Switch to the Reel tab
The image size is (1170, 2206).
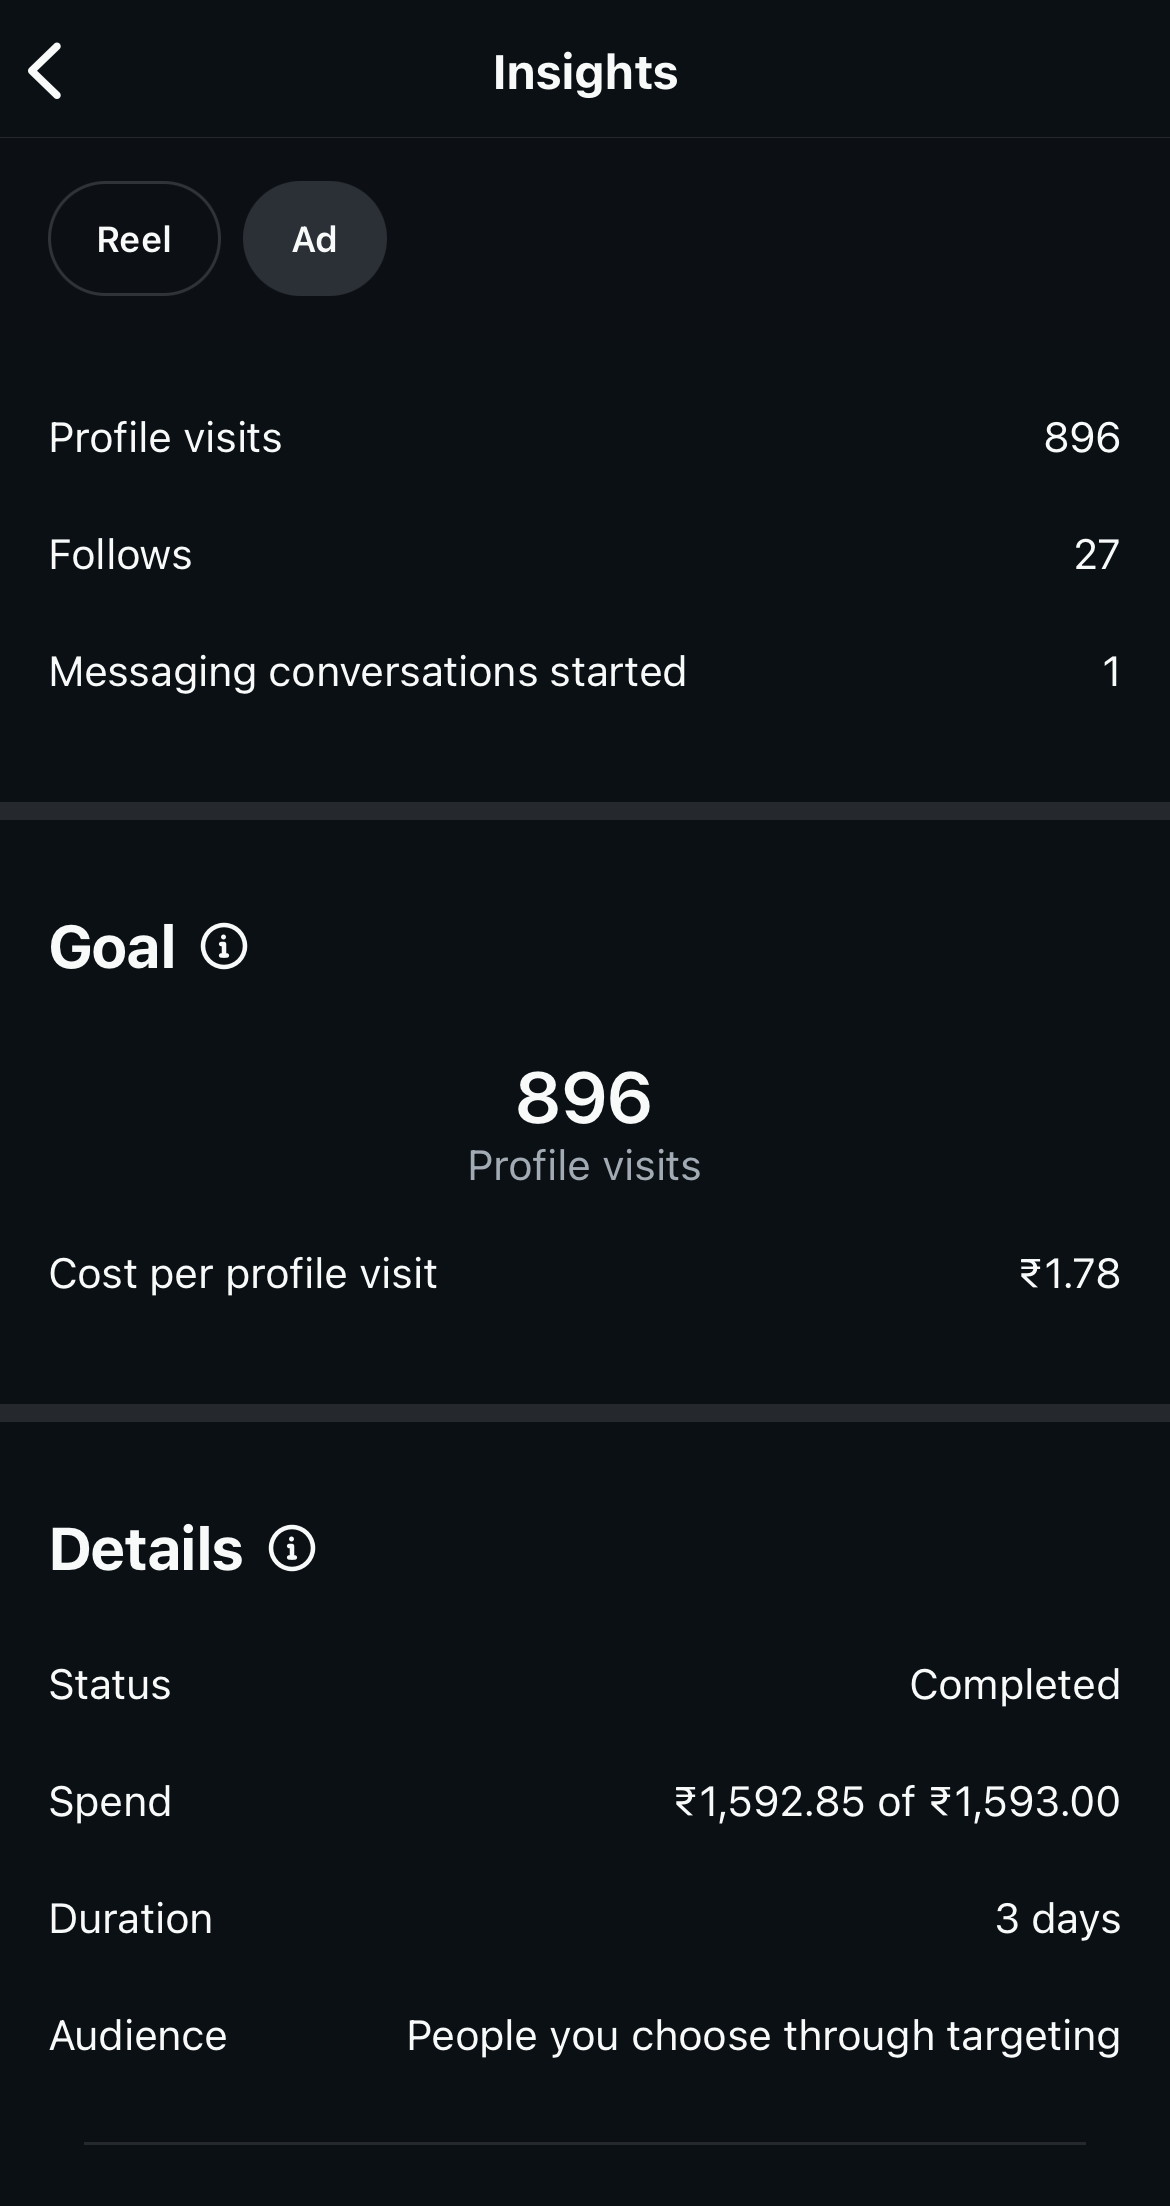click(134, 239)
